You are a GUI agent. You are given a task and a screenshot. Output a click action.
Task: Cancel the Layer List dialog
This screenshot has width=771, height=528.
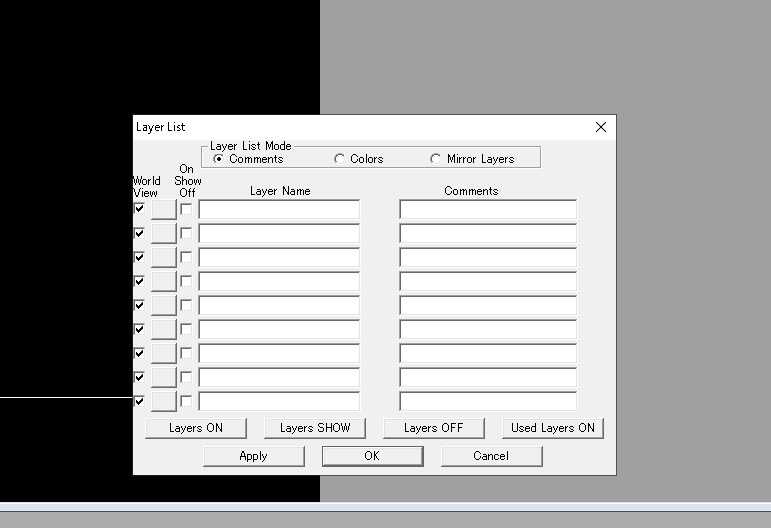pos(491,456)
